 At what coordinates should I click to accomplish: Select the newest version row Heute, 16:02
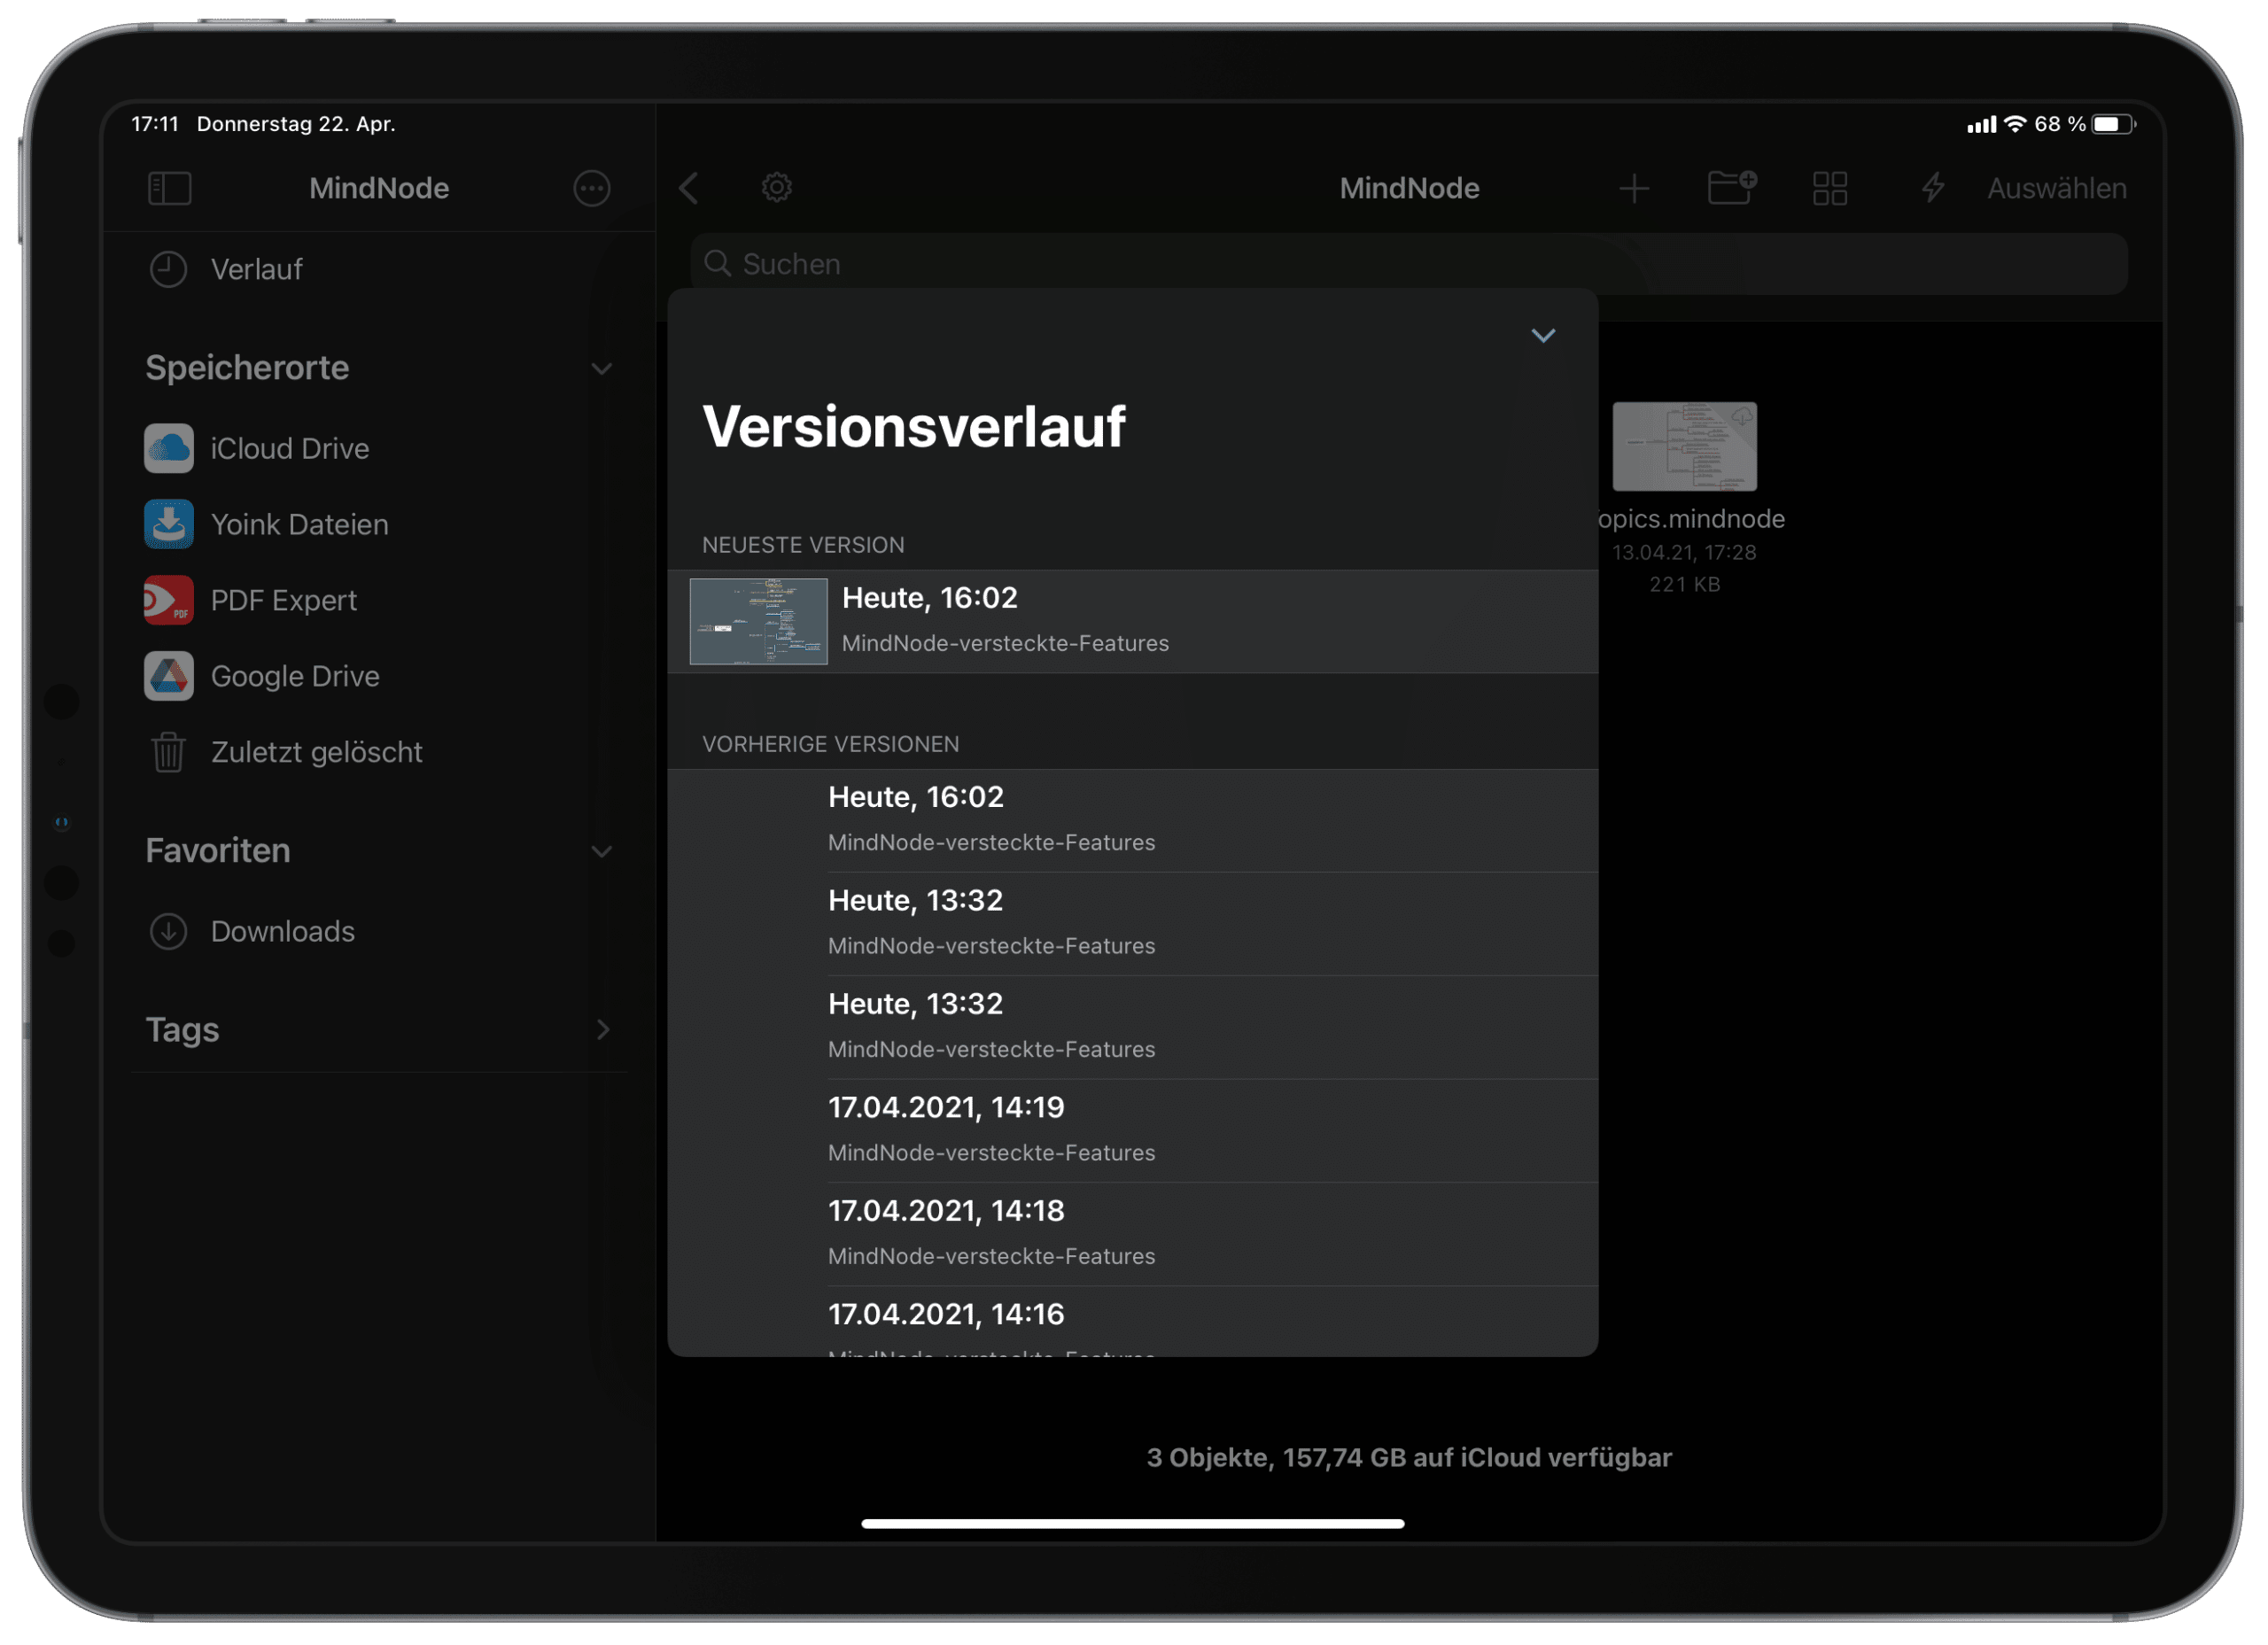coord(1132,621)
